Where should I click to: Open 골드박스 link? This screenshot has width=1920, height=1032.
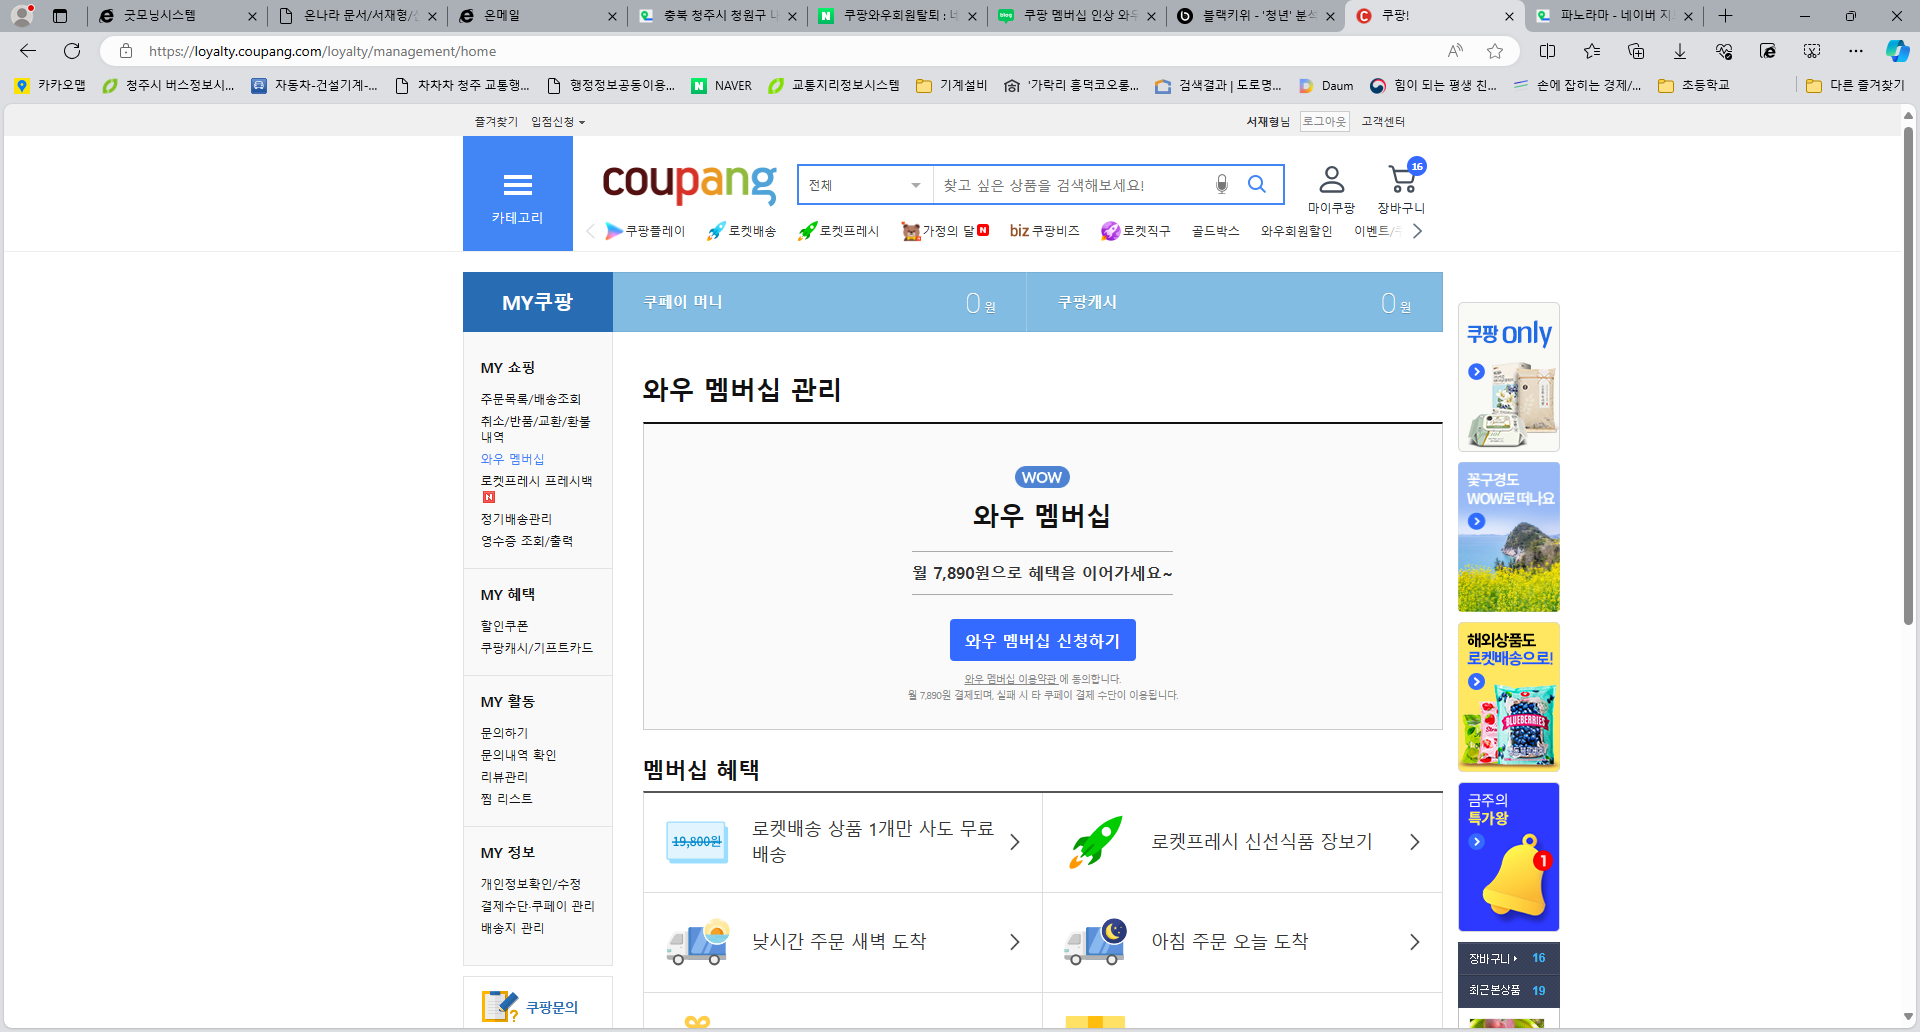click(x=1215, y=231)
